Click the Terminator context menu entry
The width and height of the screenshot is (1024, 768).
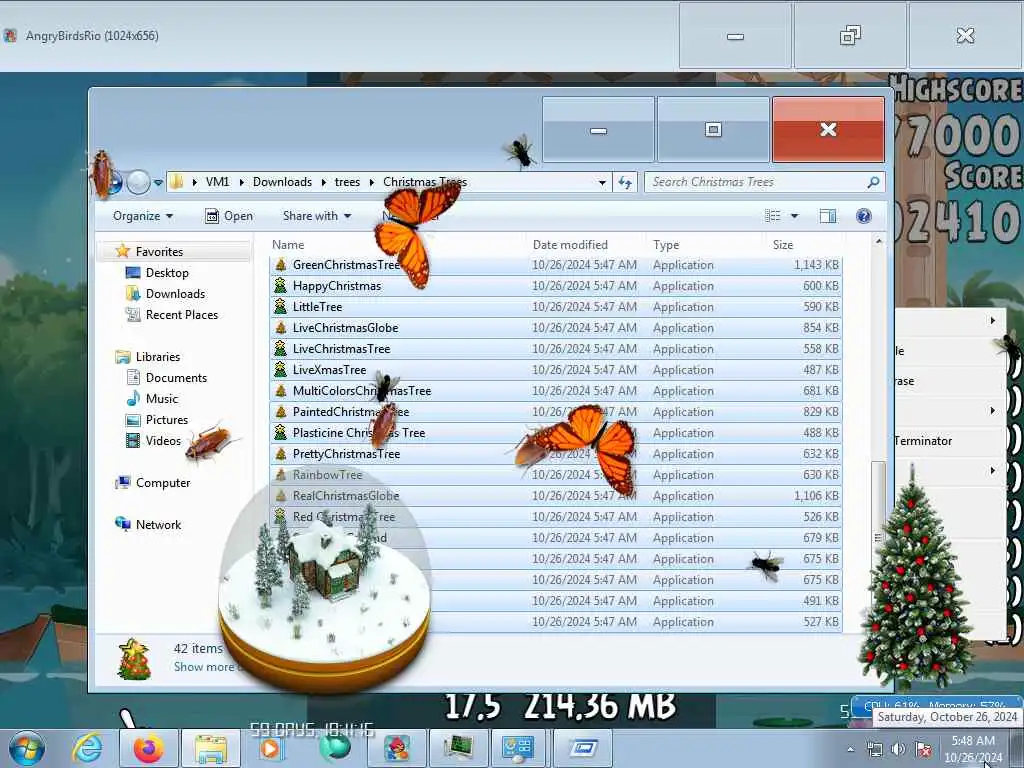click(922, 441)
